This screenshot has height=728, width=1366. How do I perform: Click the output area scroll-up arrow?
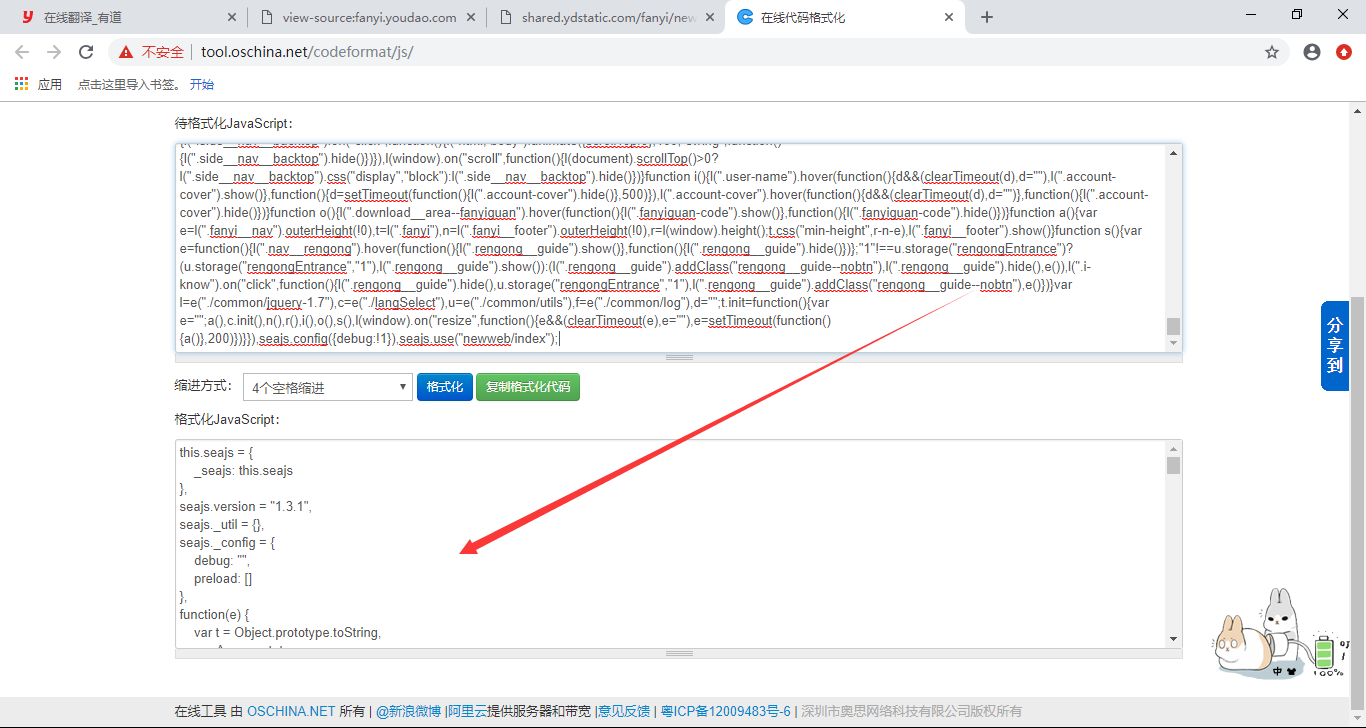[1174, 448]
